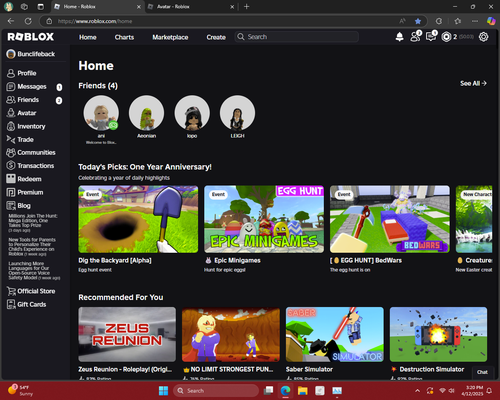500x400 pixels.
Task: Open Windows Start button
Action: point(163,390)
